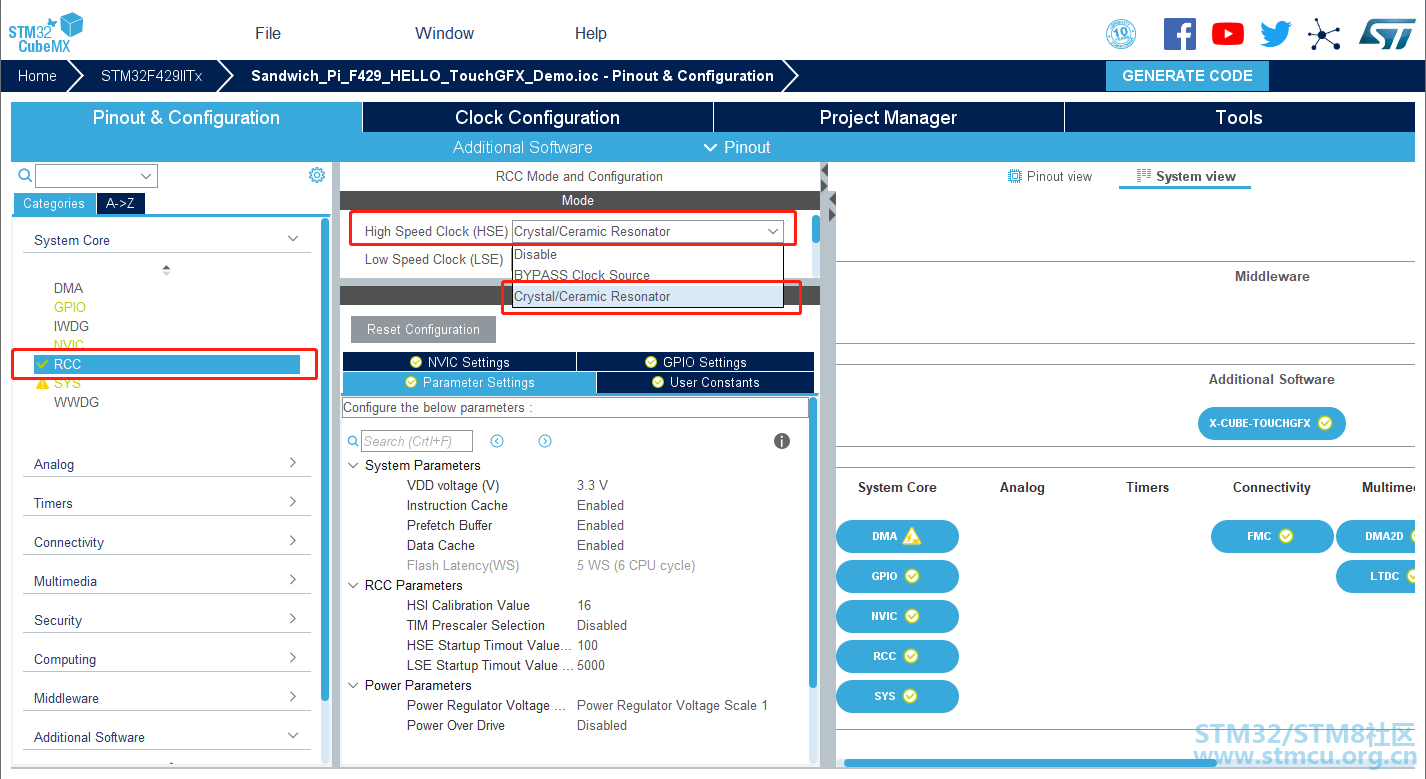This screenshot has height=779, width=1426.
Task: Collapse the System Parameters group
Action: tap(353, 465)
